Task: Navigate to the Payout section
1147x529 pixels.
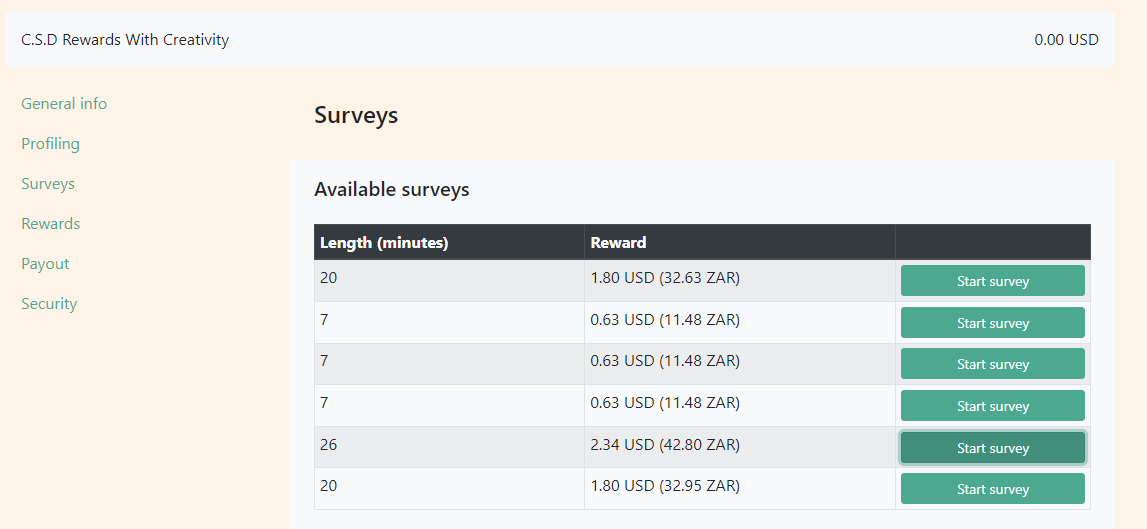Action: pyautogui.click(x=45, y=264)
